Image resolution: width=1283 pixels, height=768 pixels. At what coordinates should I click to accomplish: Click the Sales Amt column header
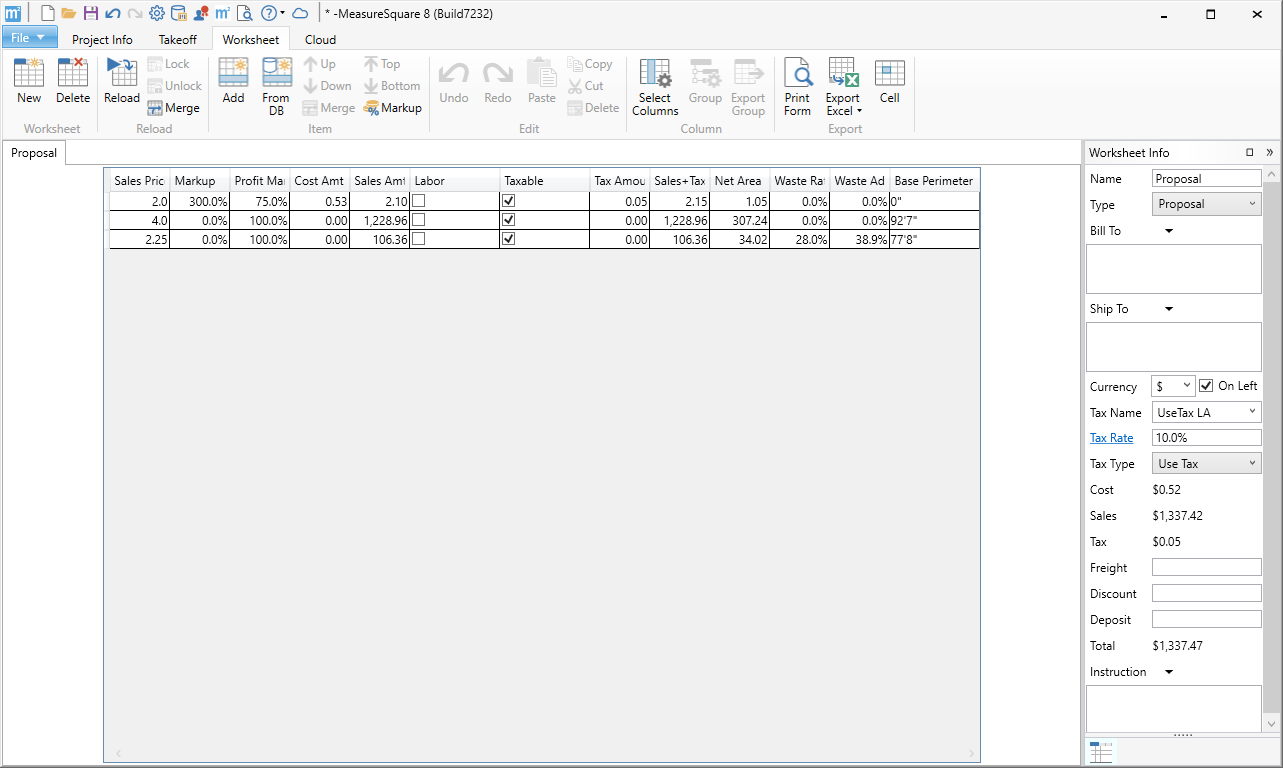click(380, 181)
